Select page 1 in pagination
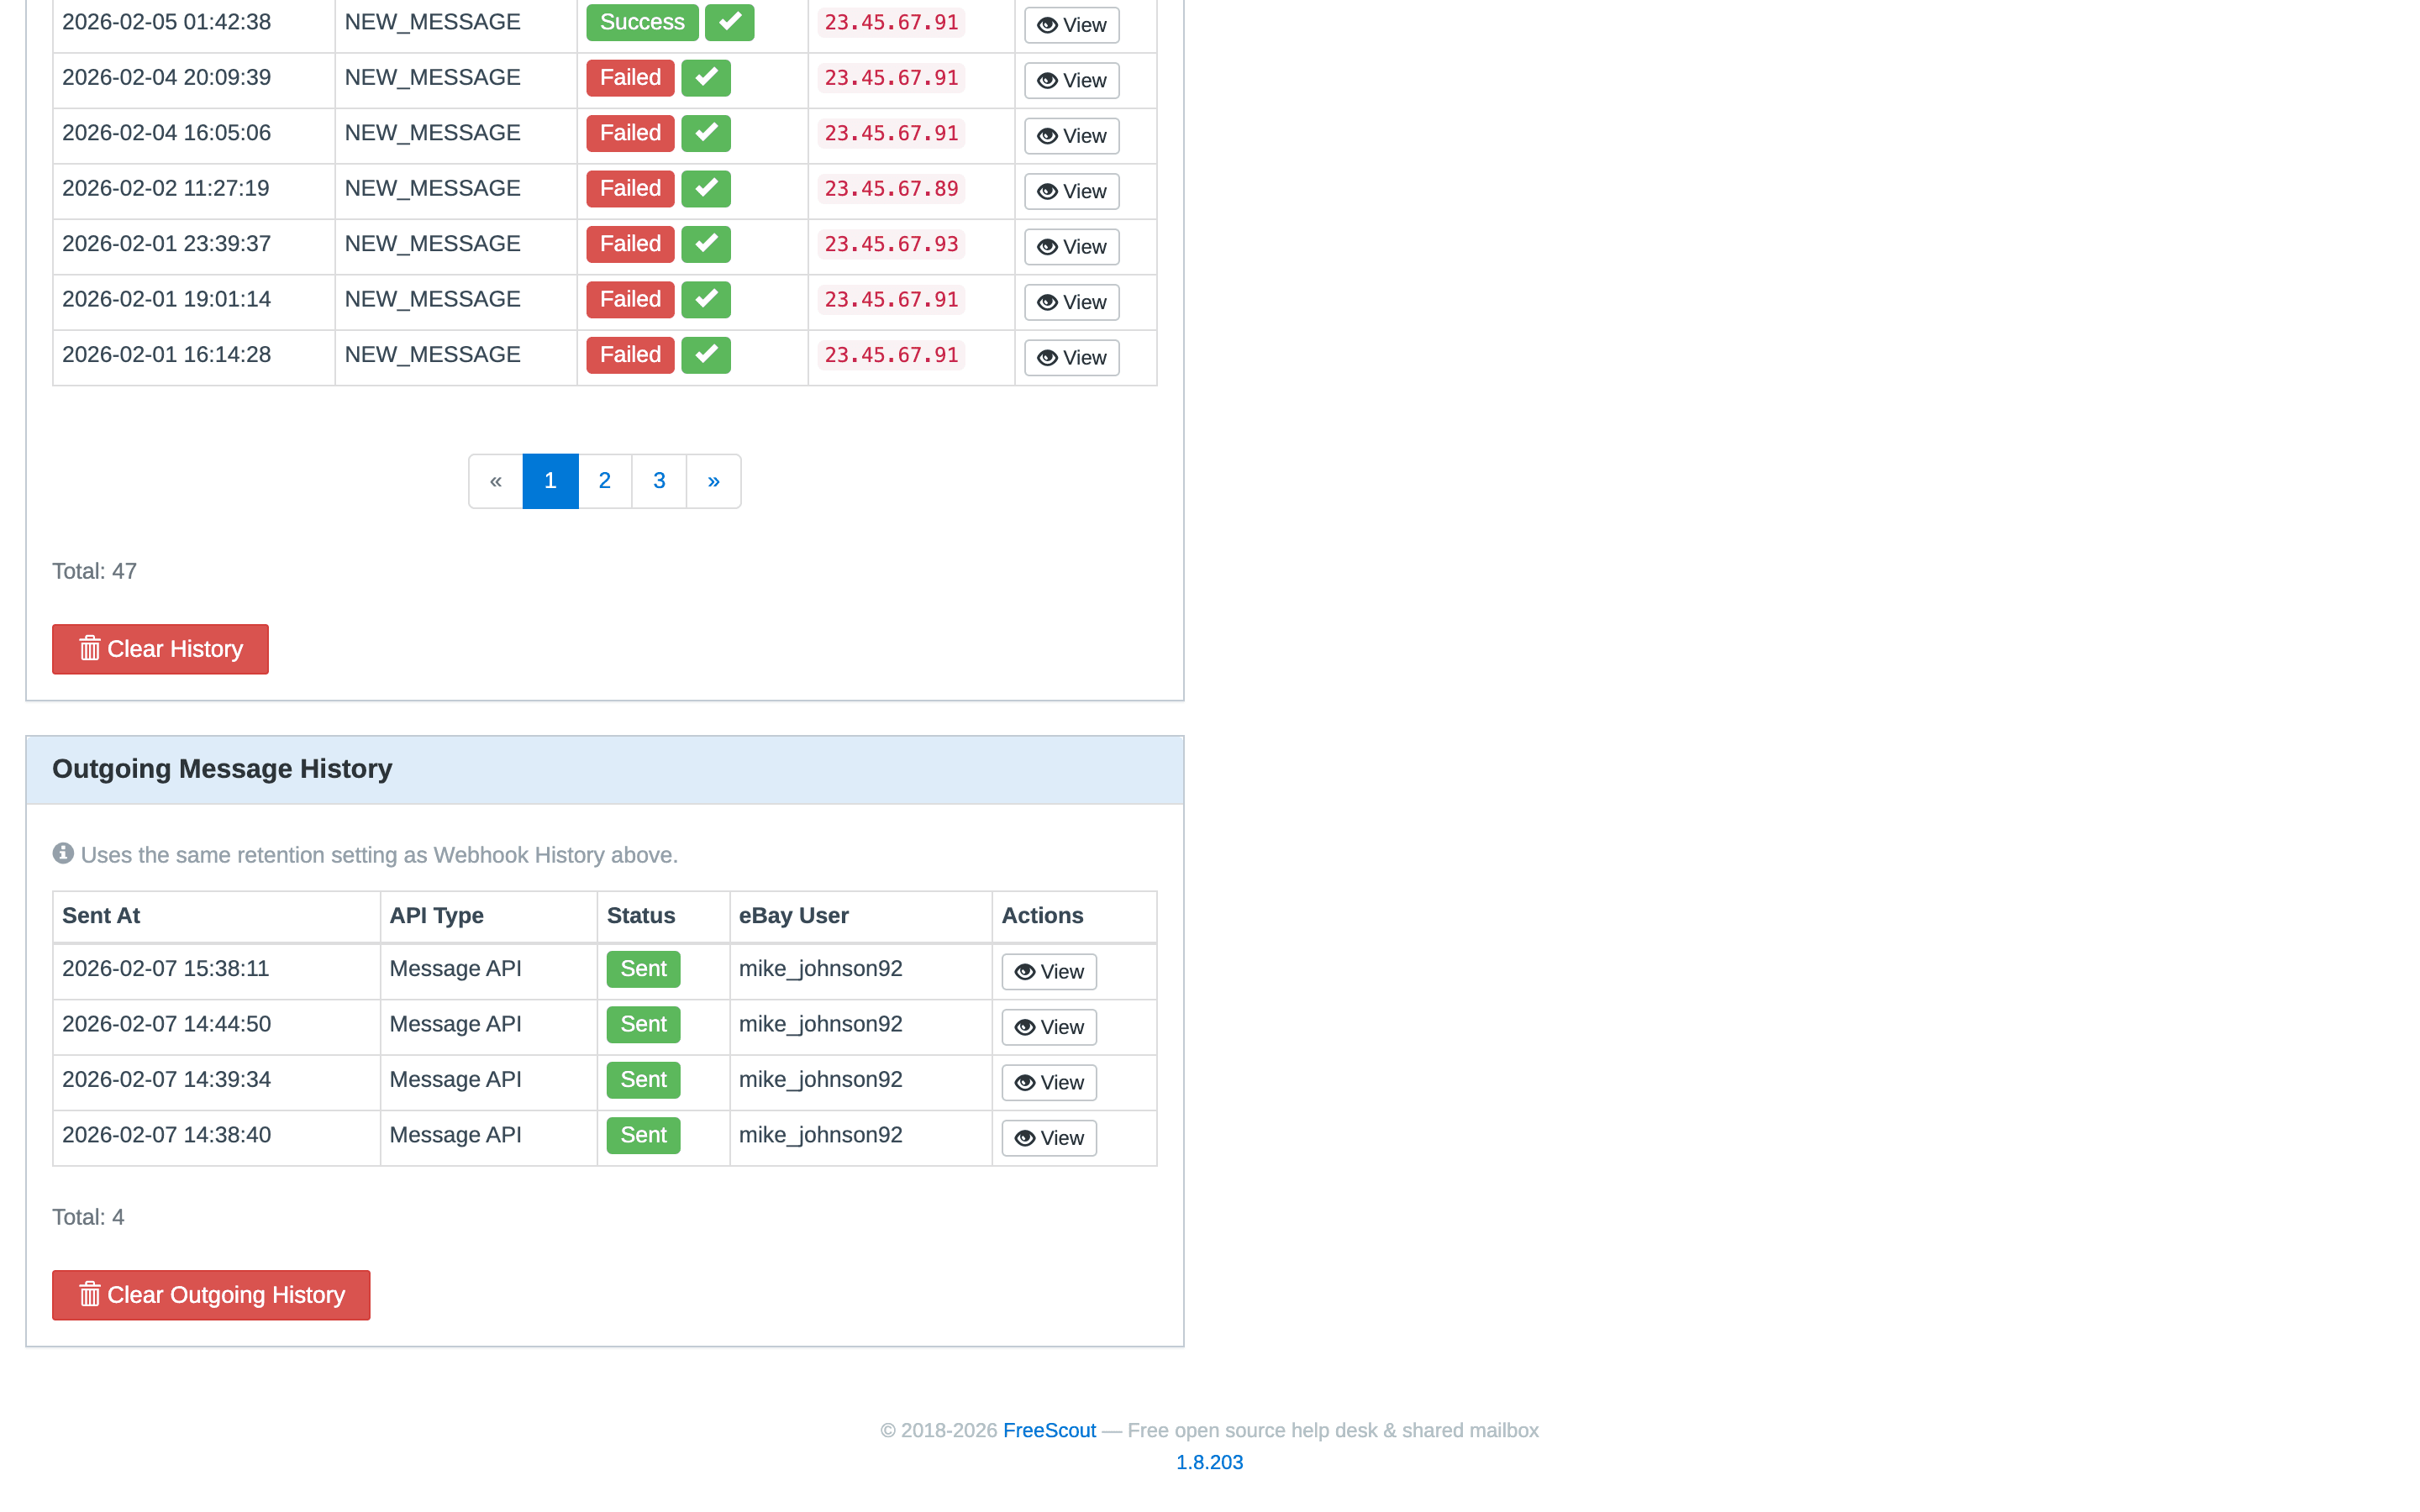This screenshot has height=1512, width=2420. pyautogui.click(x=550, y=480)
